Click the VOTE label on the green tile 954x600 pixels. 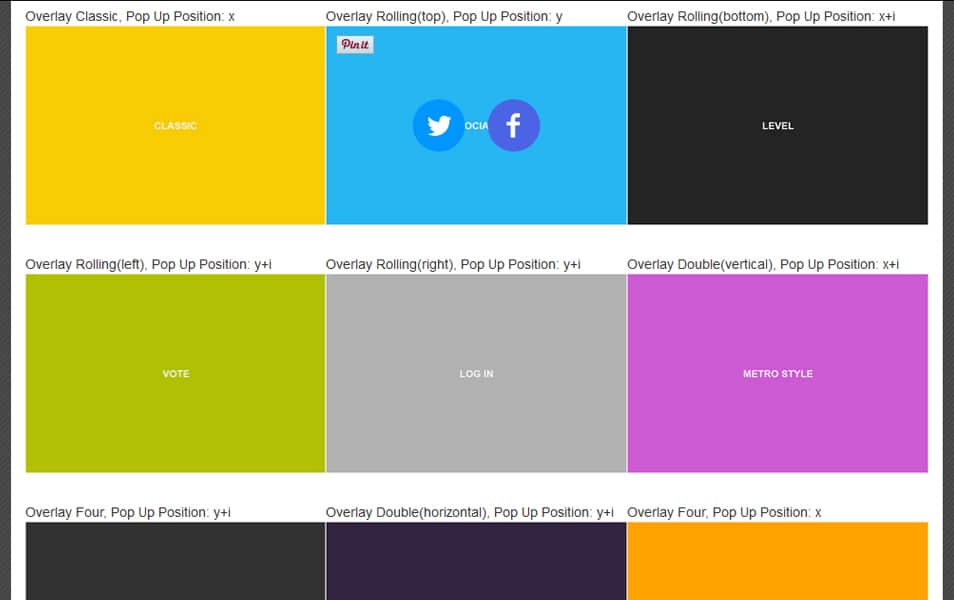pos(176,373)
